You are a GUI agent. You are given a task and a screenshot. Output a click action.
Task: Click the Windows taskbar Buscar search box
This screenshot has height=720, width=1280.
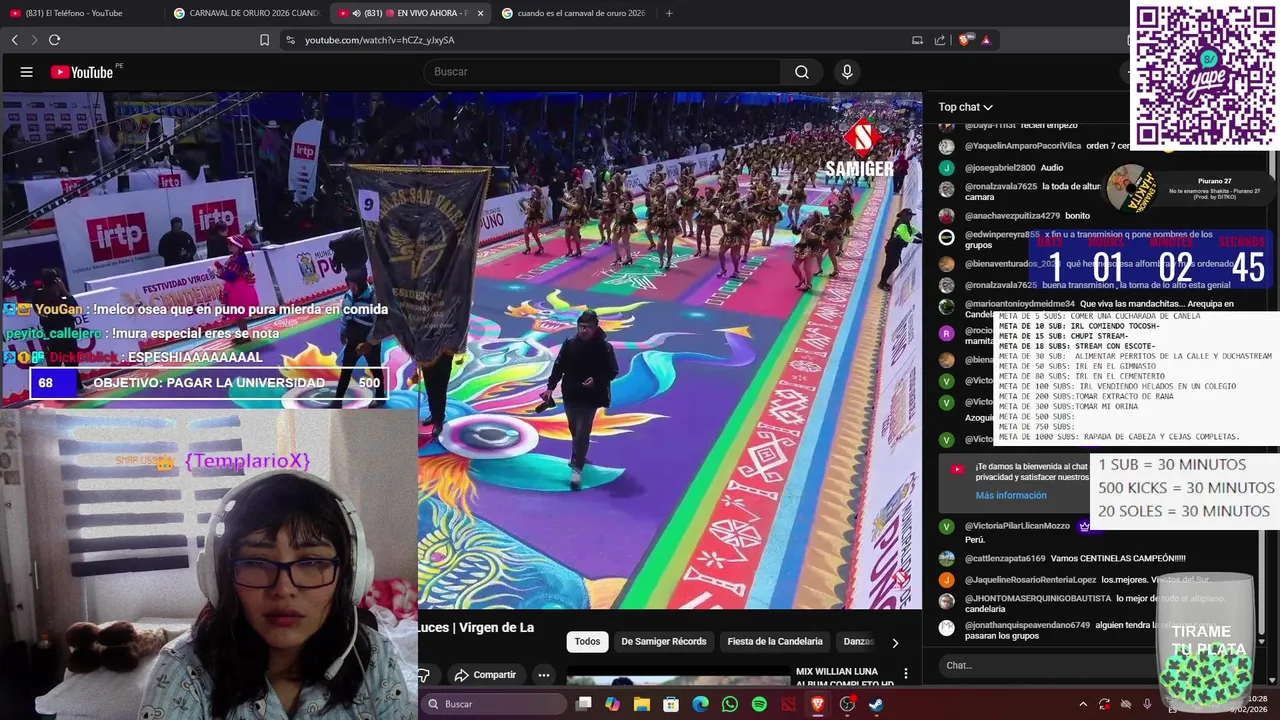coord(494,704)
